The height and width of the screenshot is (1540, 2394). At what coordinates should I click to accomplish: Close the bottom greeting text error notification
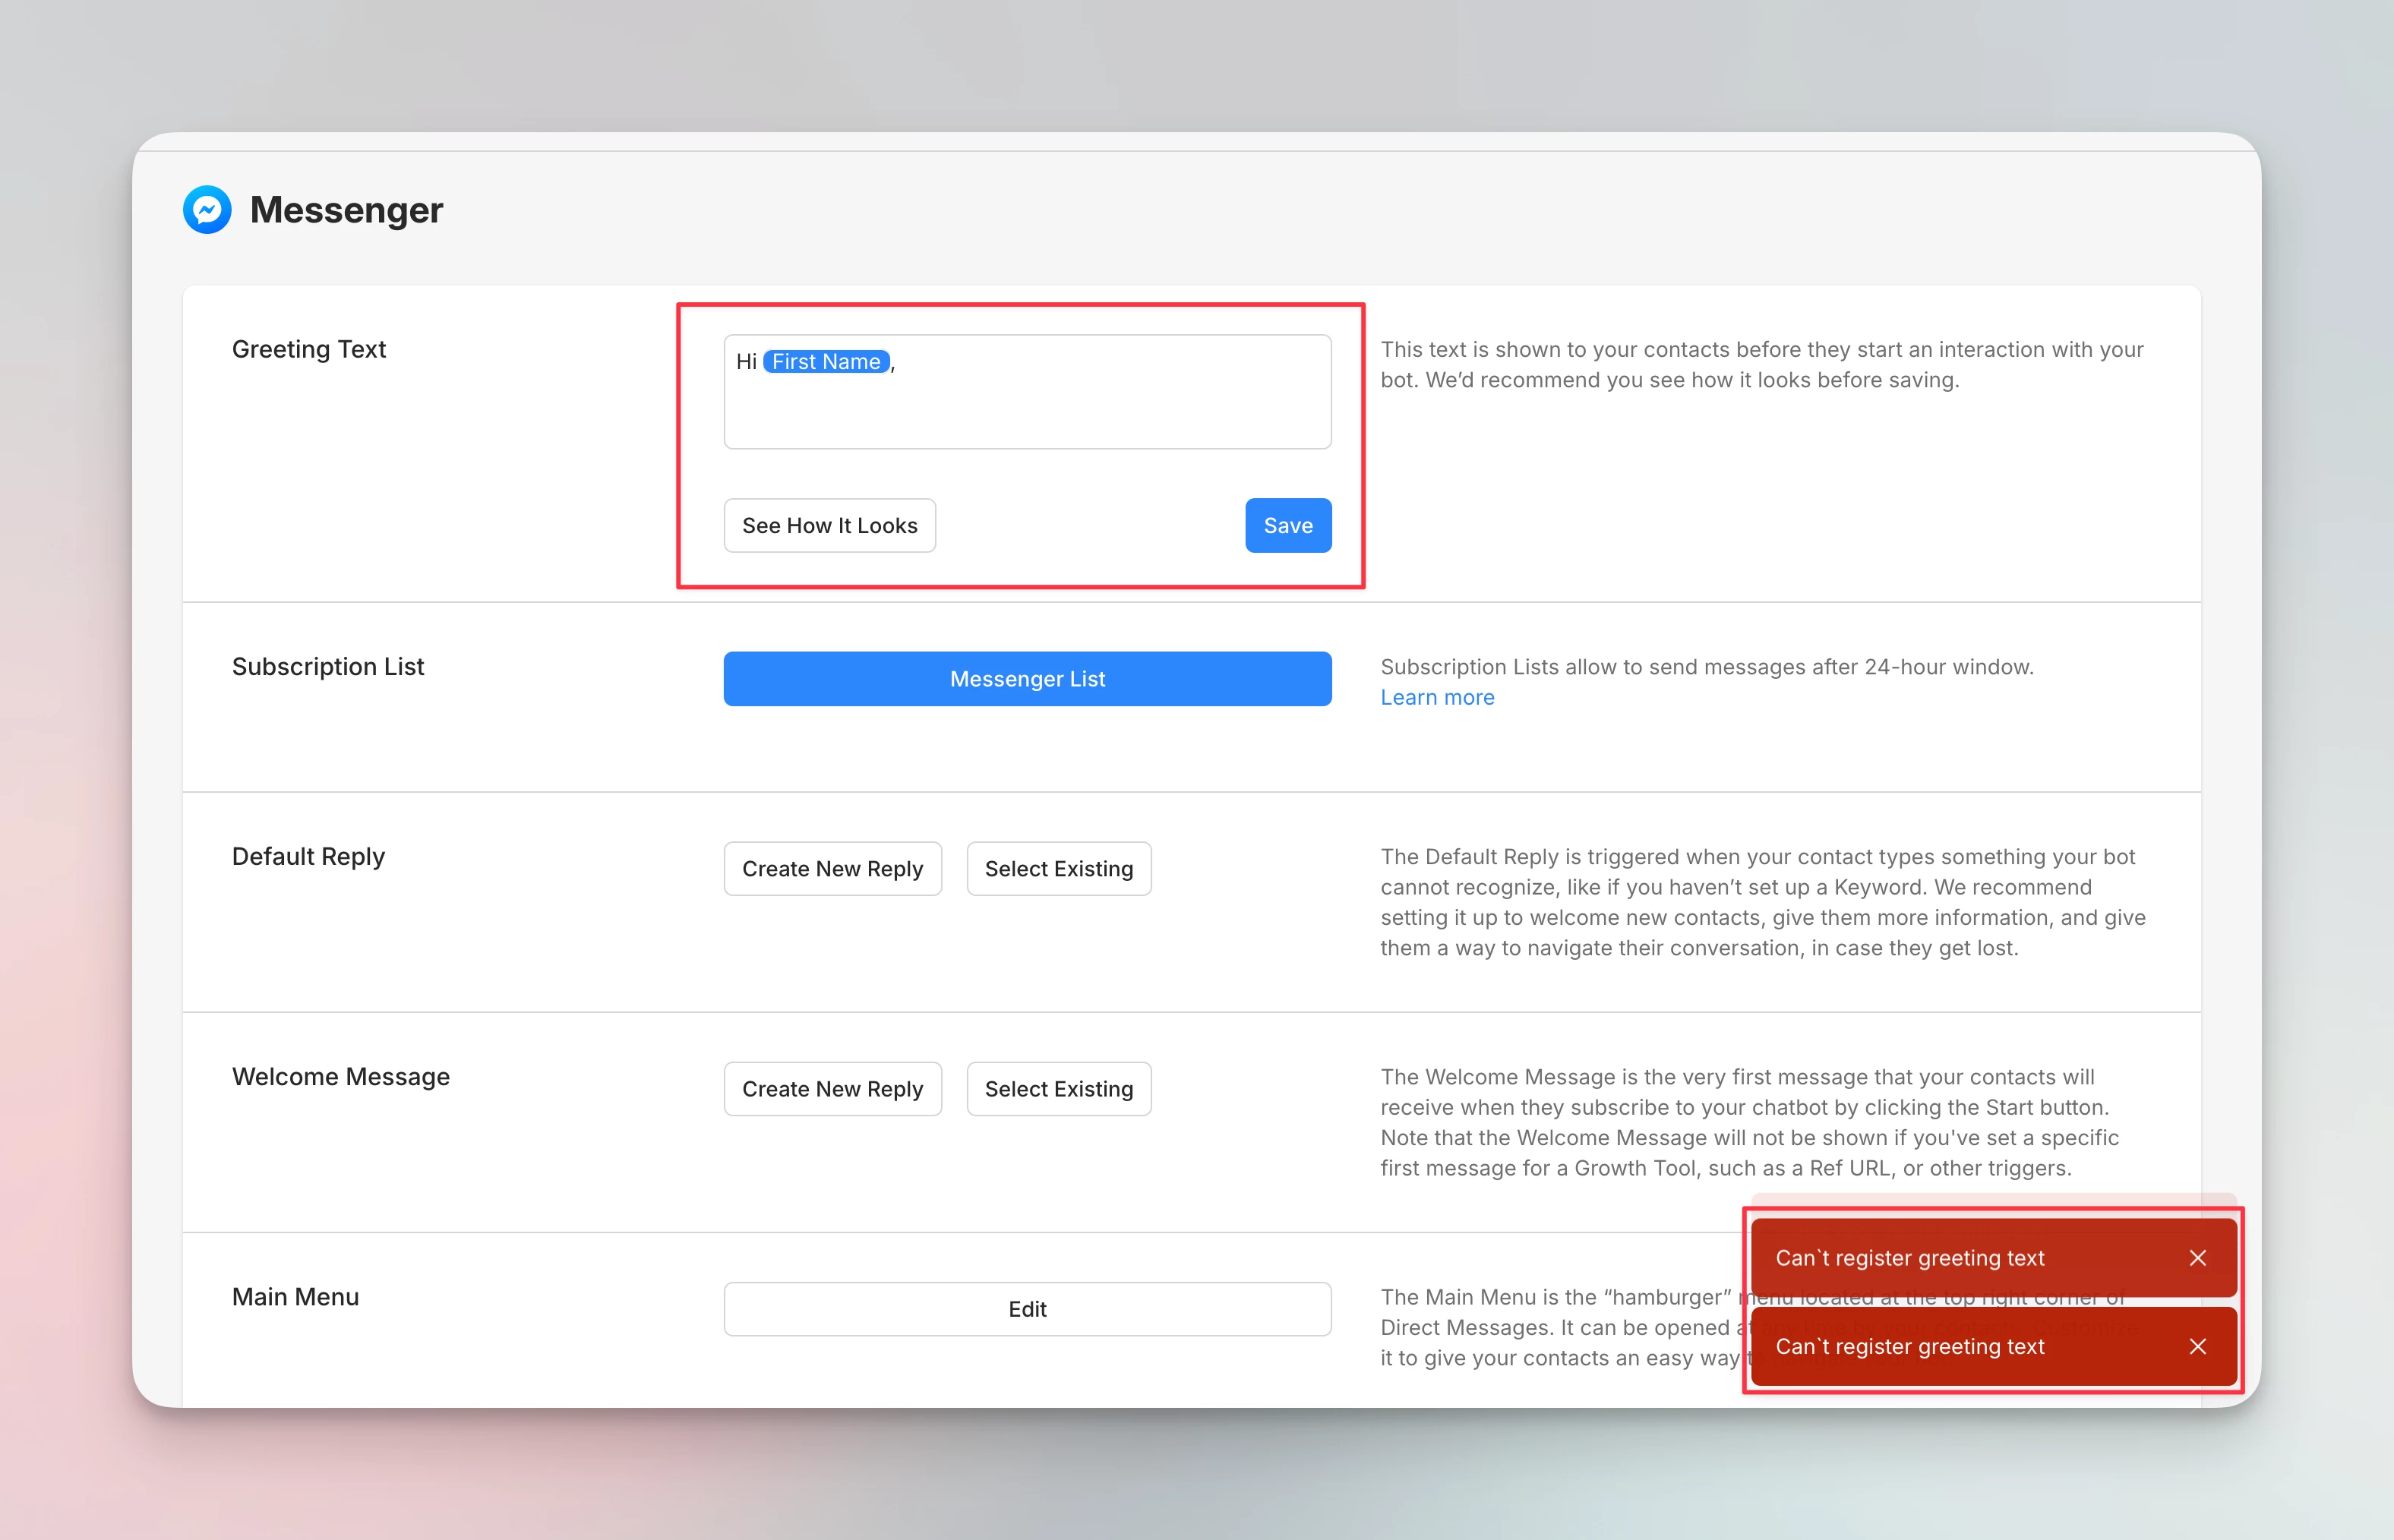click(2197, 1346)
